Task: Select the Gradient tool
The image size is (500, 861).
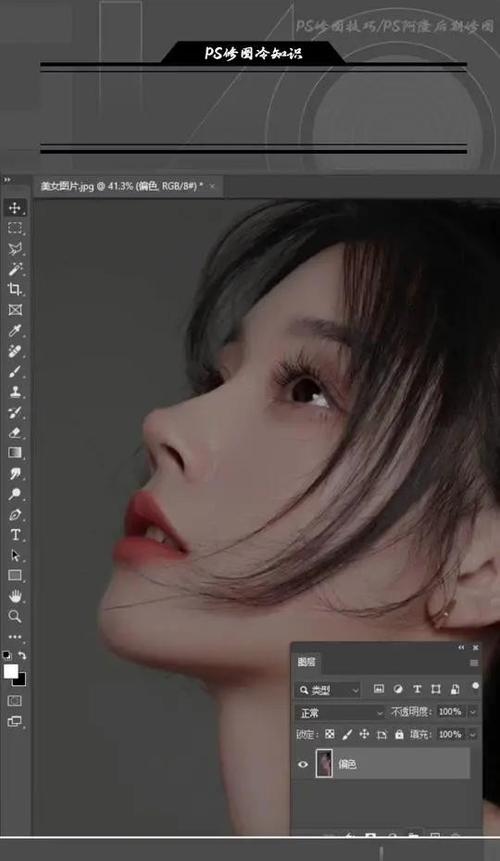Action: [x=15, y=453]
